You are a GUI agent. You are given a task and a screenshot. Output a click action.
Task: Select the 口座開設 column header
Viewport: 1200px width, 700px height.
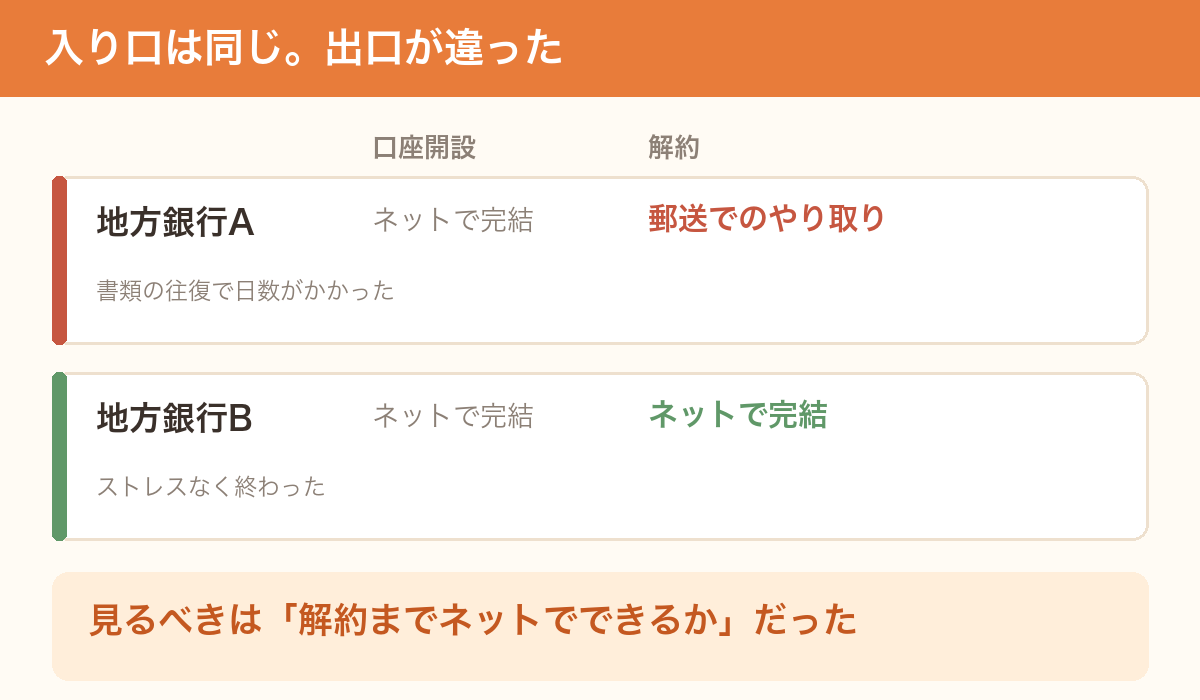click(x=424, y=148)
